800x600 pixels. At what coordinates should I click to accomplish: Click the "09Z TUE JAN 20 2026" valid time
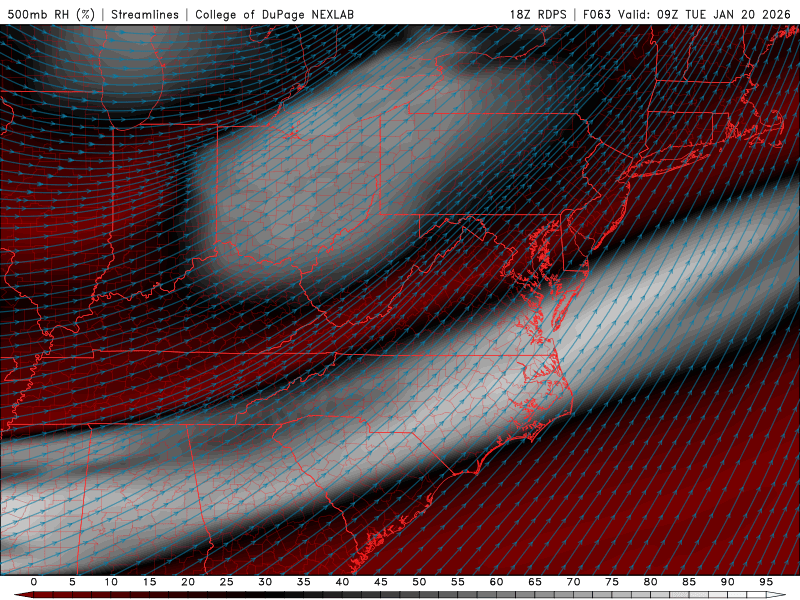pyautogui.click(x=723, y=14)
